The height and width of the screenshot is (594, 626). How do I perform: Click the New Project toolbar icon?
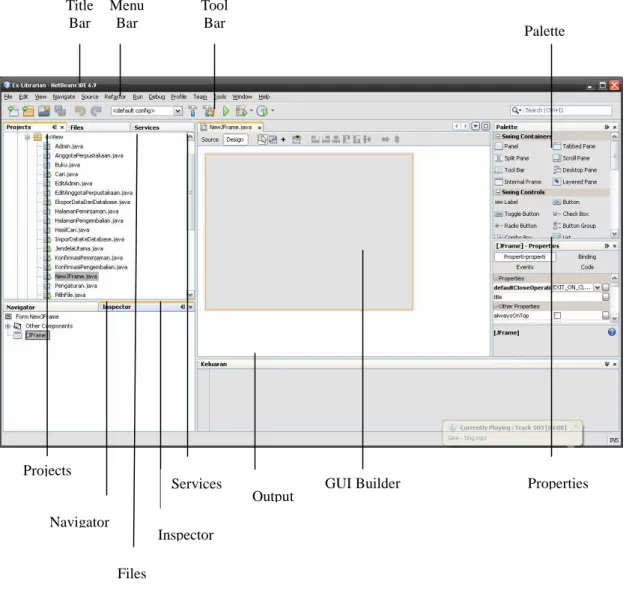[x=28, y=111]
